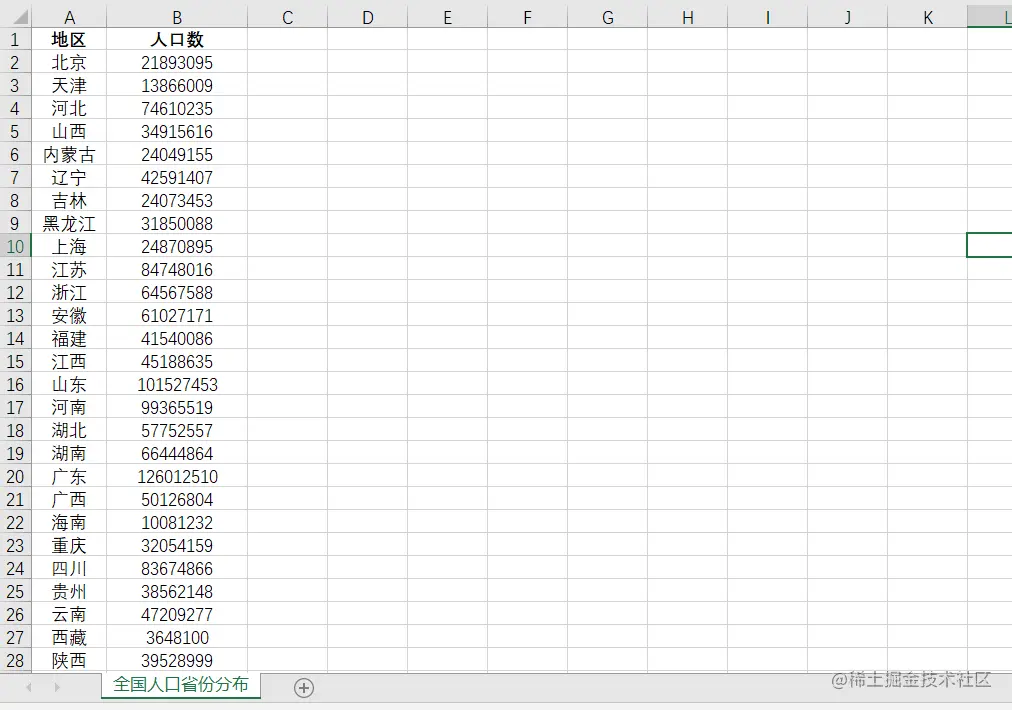1012x710 pixels.
Task: Select column I header
Action: (x=768, y=17)
